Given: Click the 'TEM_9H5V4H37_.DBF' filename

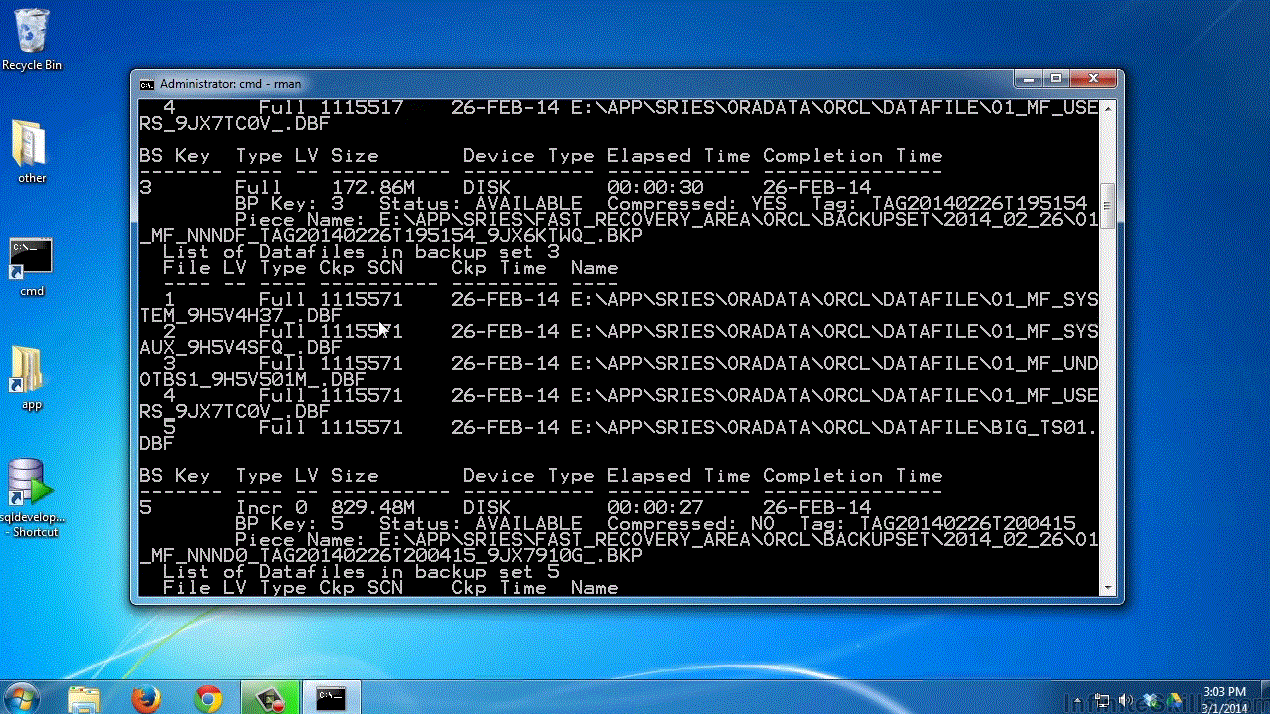Looking at the screenshot, I should [241, 315].
